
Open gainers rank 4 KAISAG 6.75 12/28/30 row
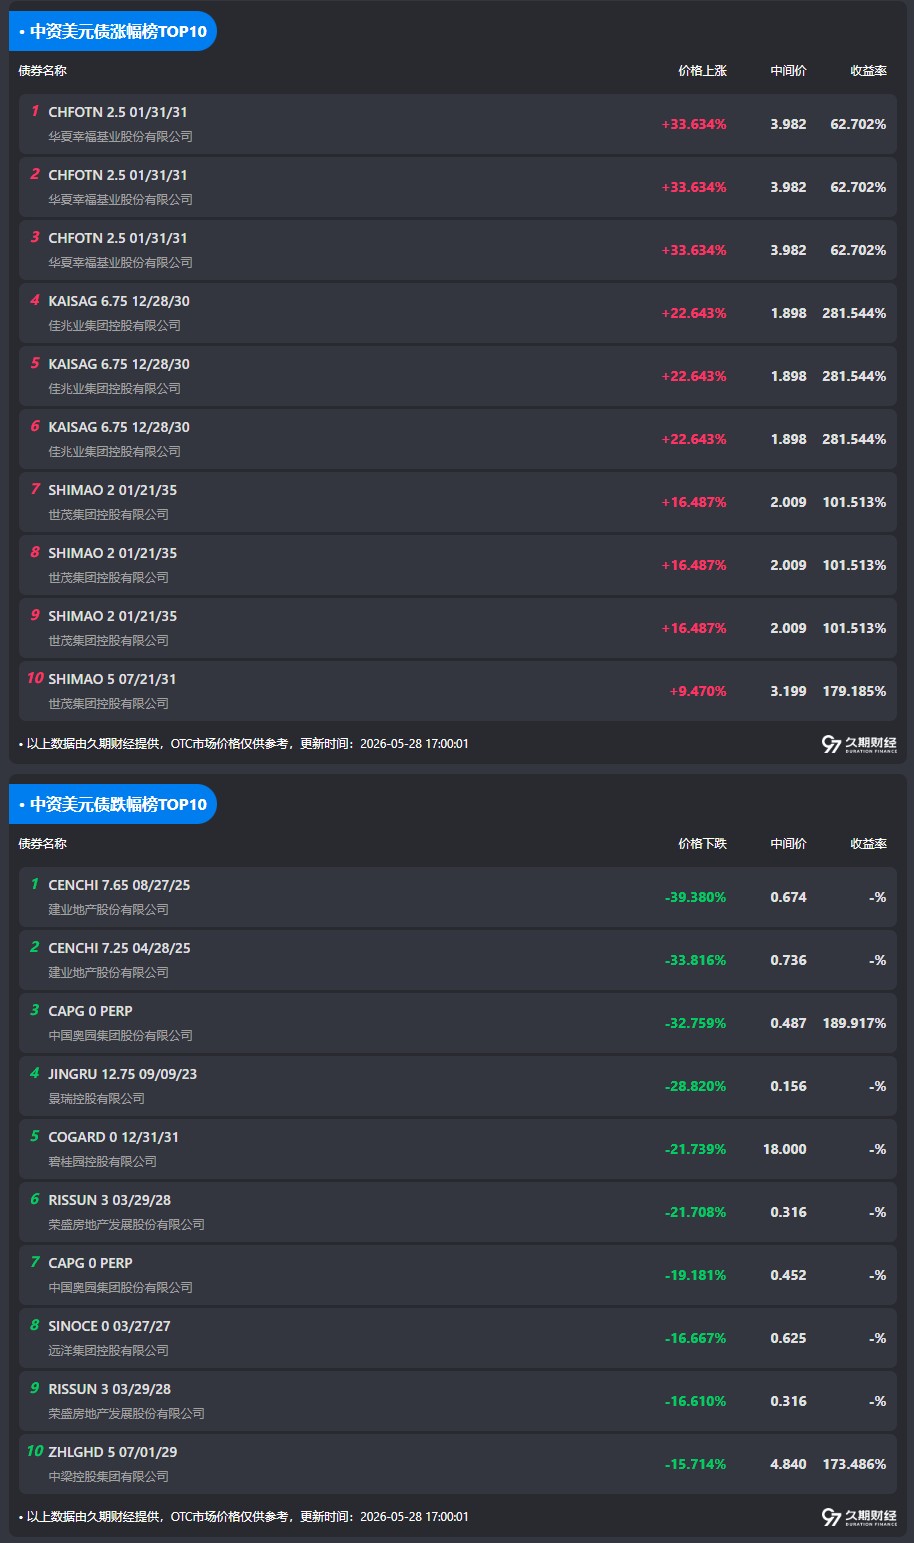458,313
